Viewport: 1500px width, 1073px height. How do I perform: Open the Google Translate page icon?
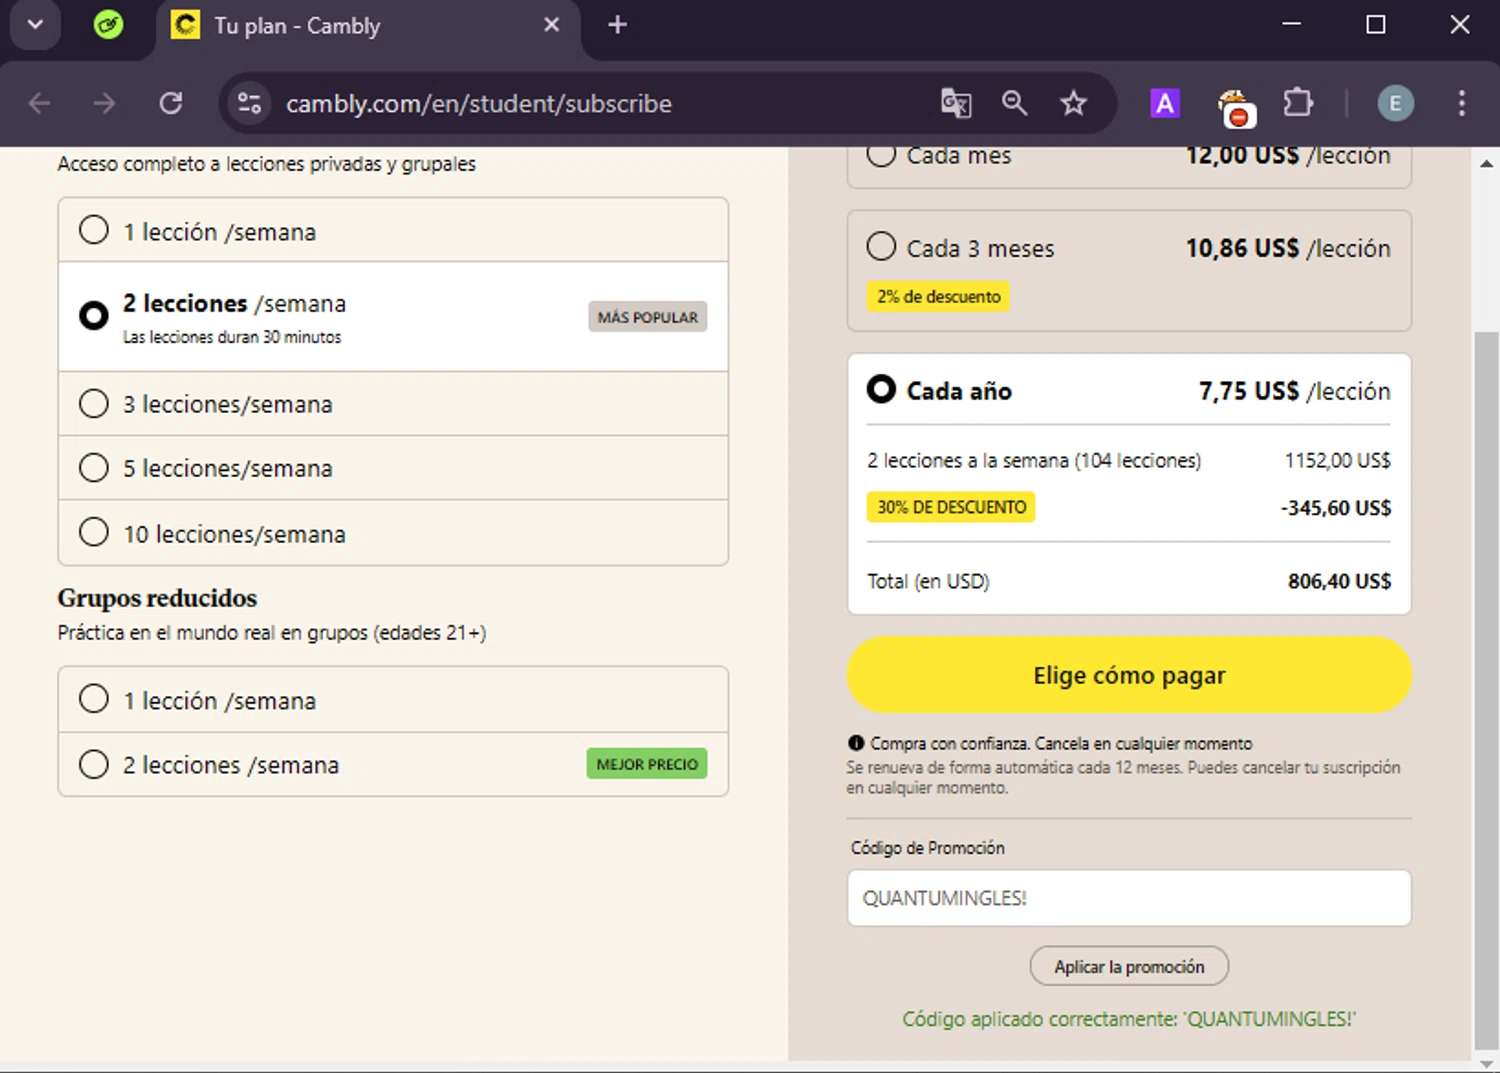point(956,103)
